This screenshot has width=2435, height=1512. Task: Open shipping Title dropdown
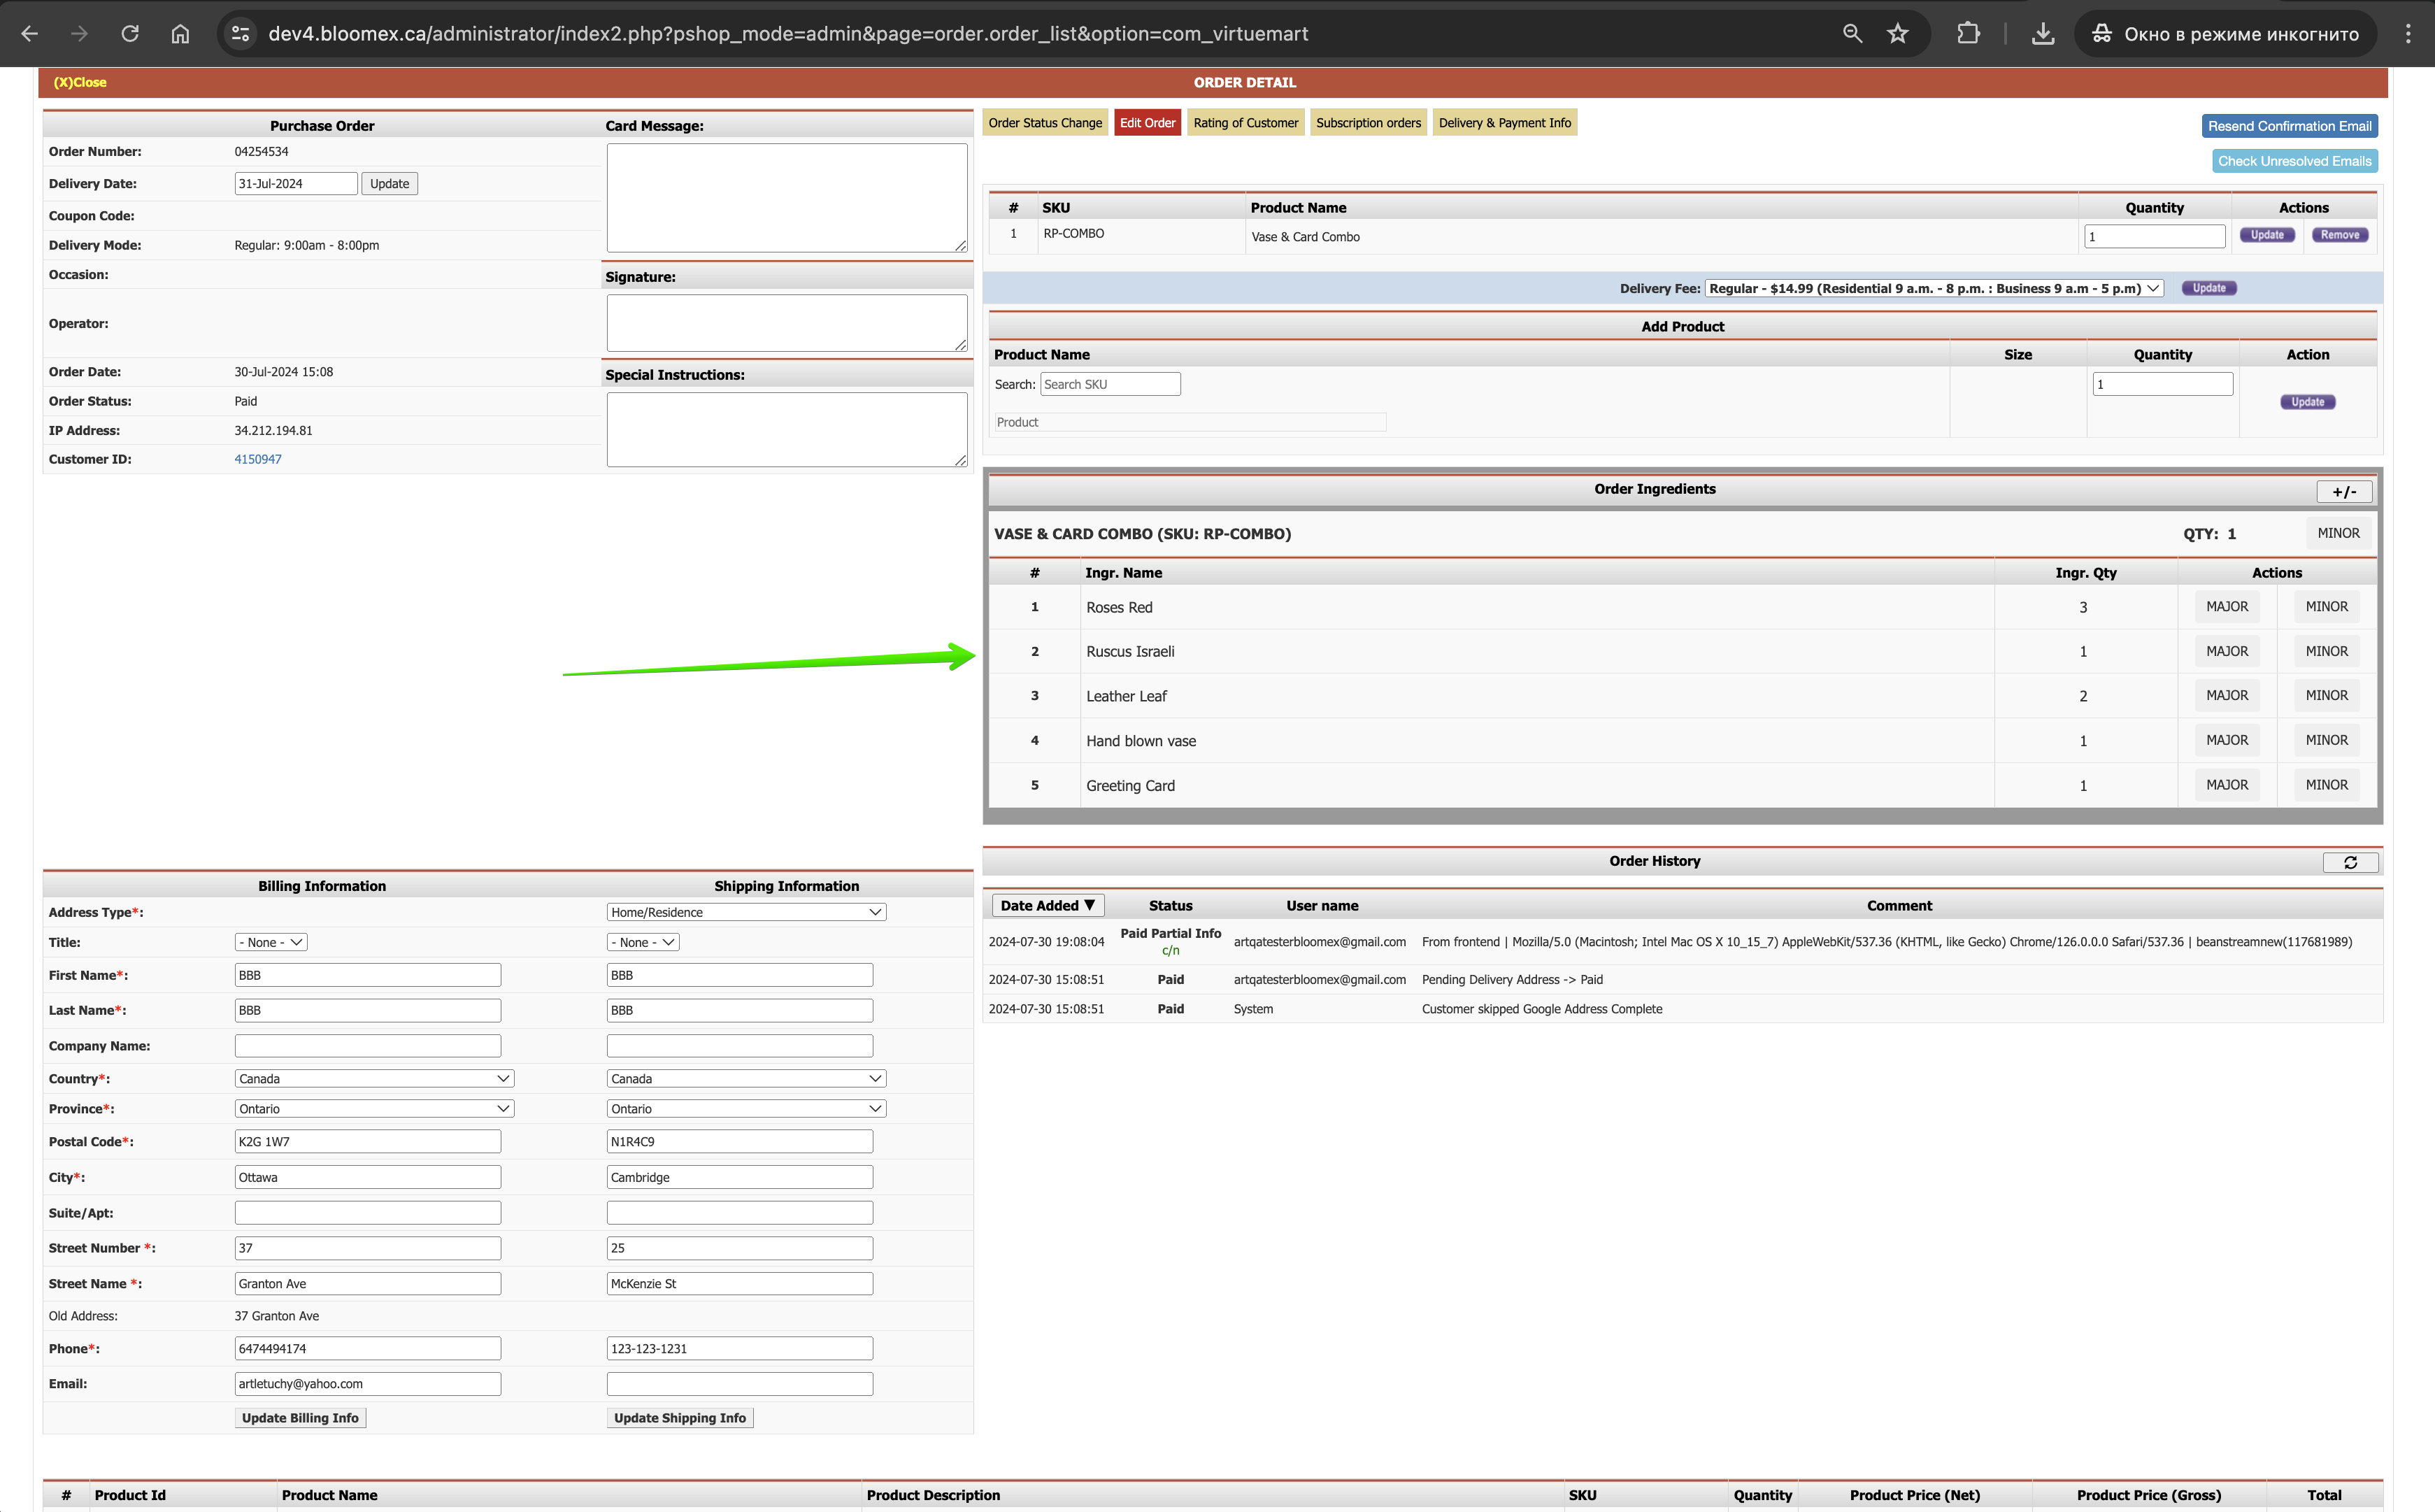(643, 942)
